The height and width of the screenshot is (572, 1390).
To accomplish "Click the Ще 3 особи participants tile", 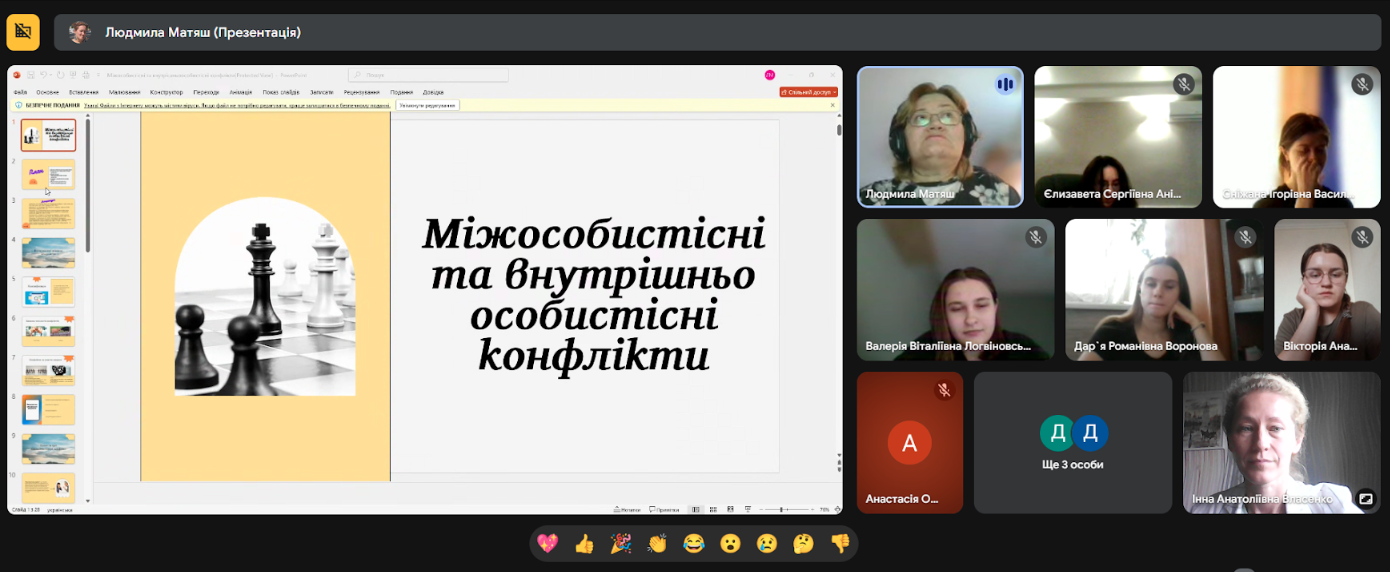I will pyautogui.click(x=1073, y=443).
